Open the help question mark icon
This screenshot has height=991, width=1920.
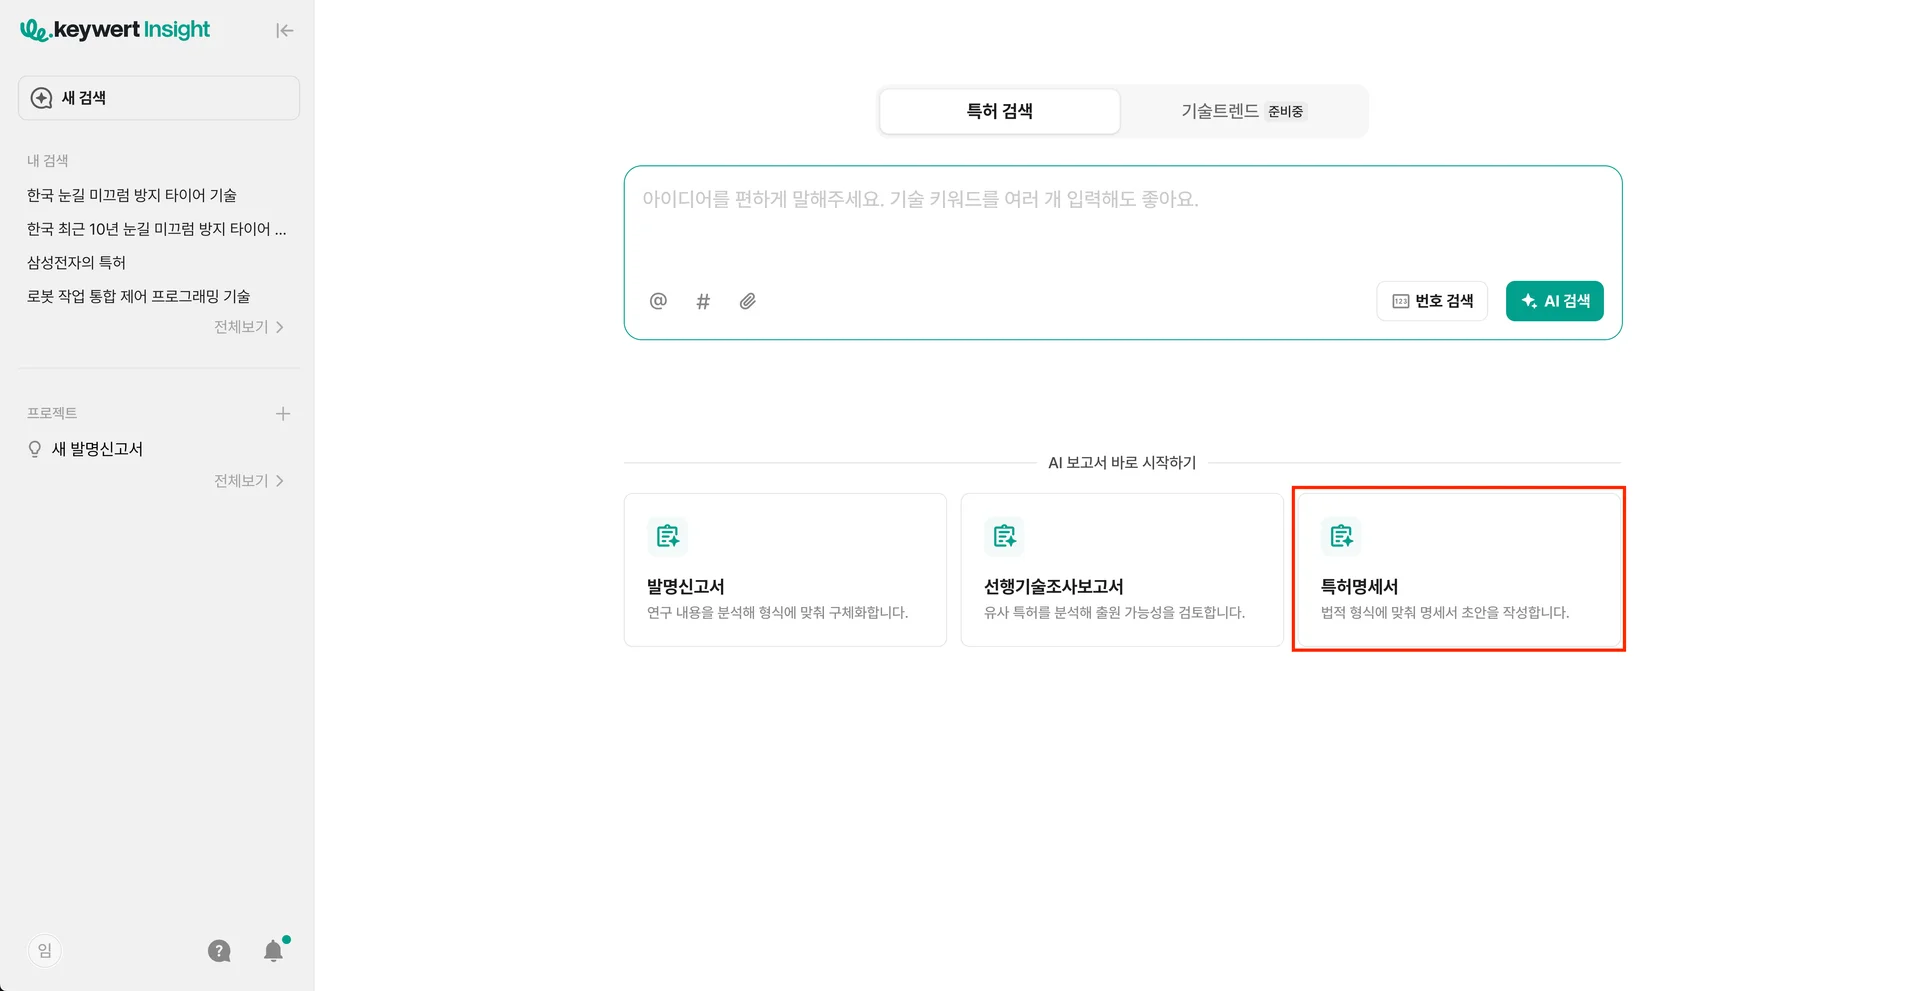click(x=219, y=951)
